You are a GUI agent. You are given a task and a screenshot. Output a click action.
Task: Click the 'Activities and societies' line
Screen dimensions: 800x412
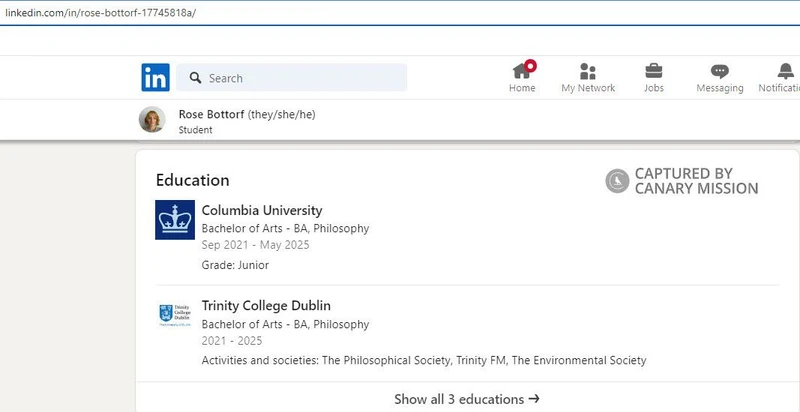click(424, 360)
